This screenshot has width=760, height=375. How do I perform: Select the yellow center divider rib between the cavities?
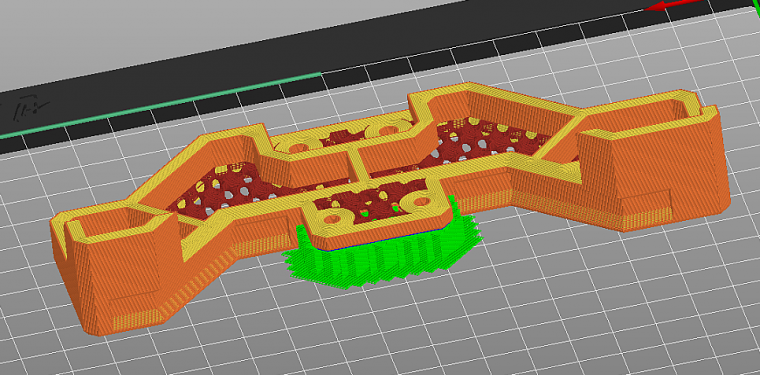(x=356, y=165)
